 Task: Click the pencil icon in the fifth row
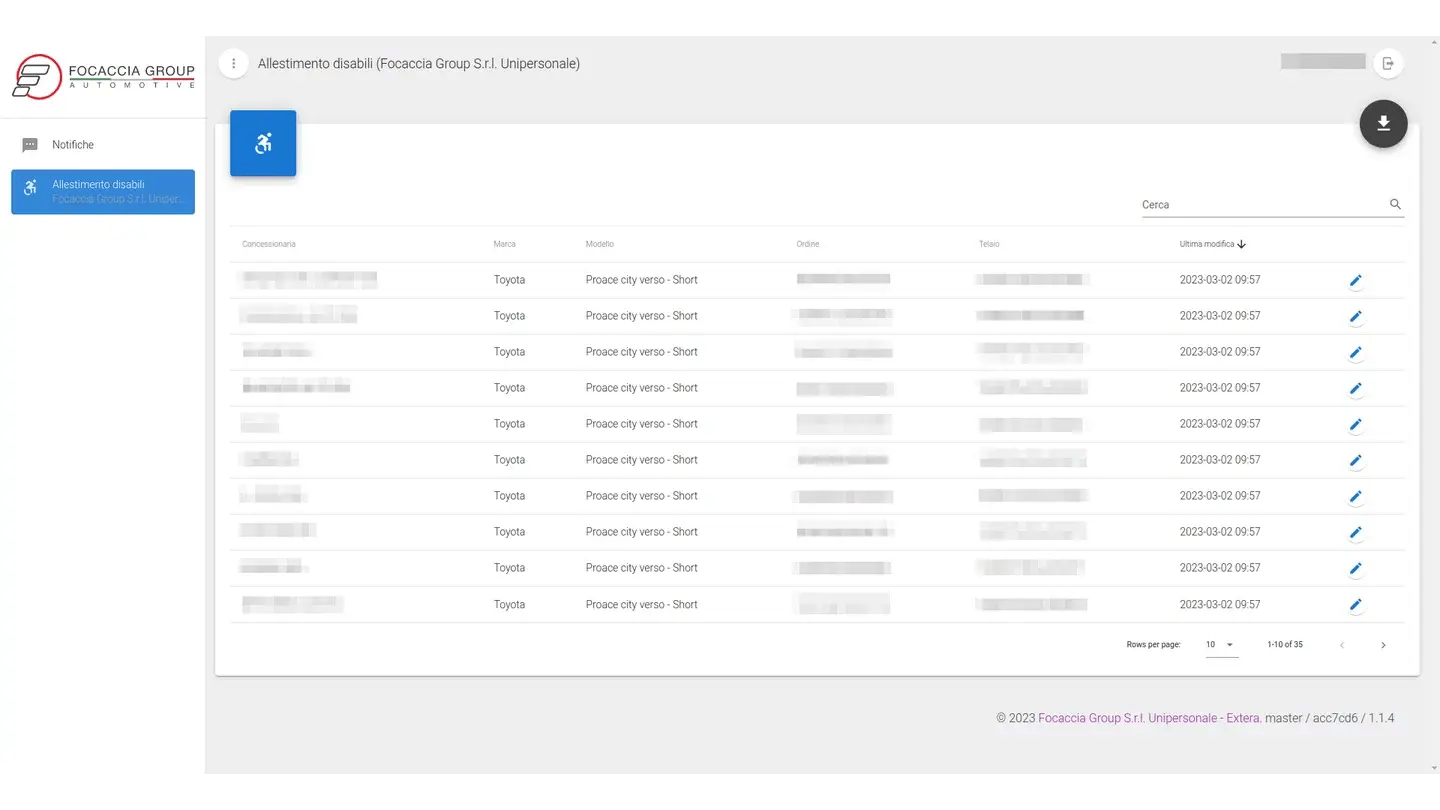coord(1355,425)
